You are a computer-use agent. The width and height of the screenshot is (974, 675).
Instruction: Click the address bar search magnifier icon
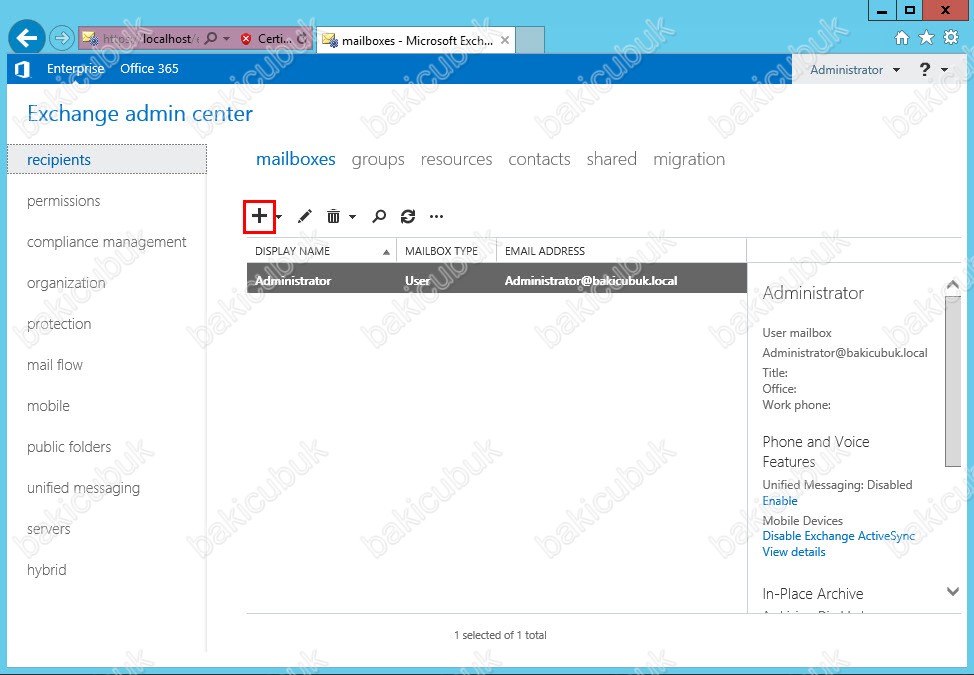point(211,39)
